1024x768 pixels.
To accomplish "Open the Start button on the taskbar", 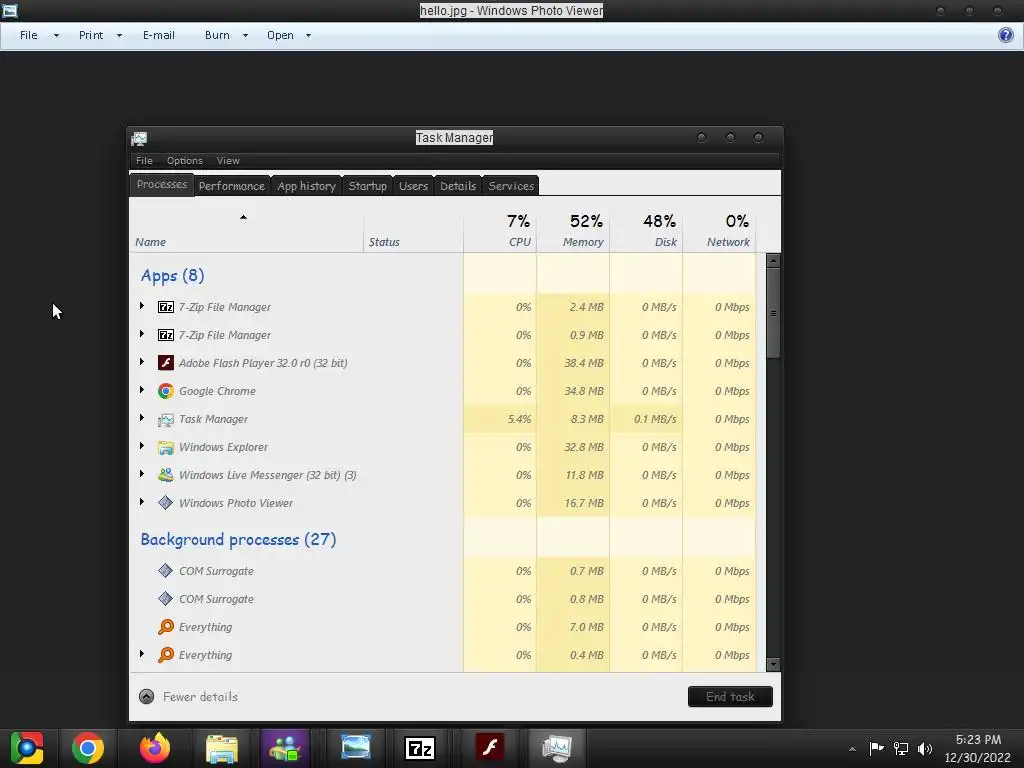I will pos(27,748).
